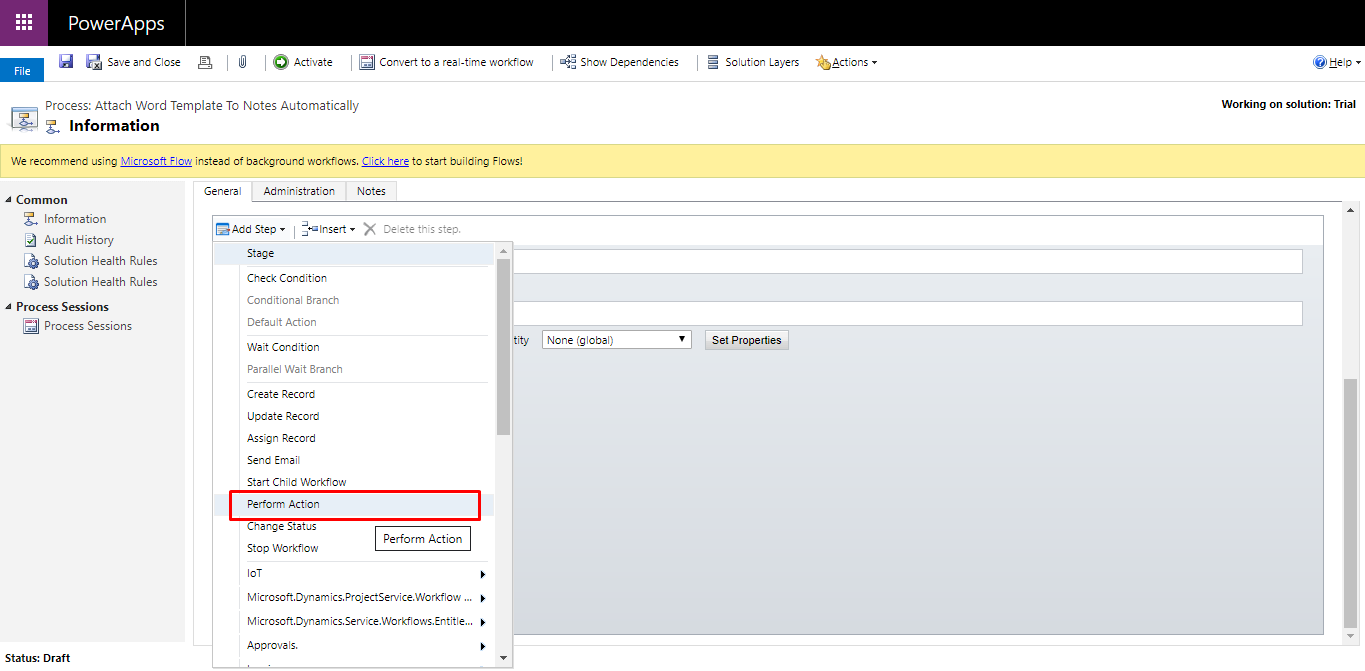Click the Save disk icon in toolbar
This screenshot has height=671, width=1365.
66,62
